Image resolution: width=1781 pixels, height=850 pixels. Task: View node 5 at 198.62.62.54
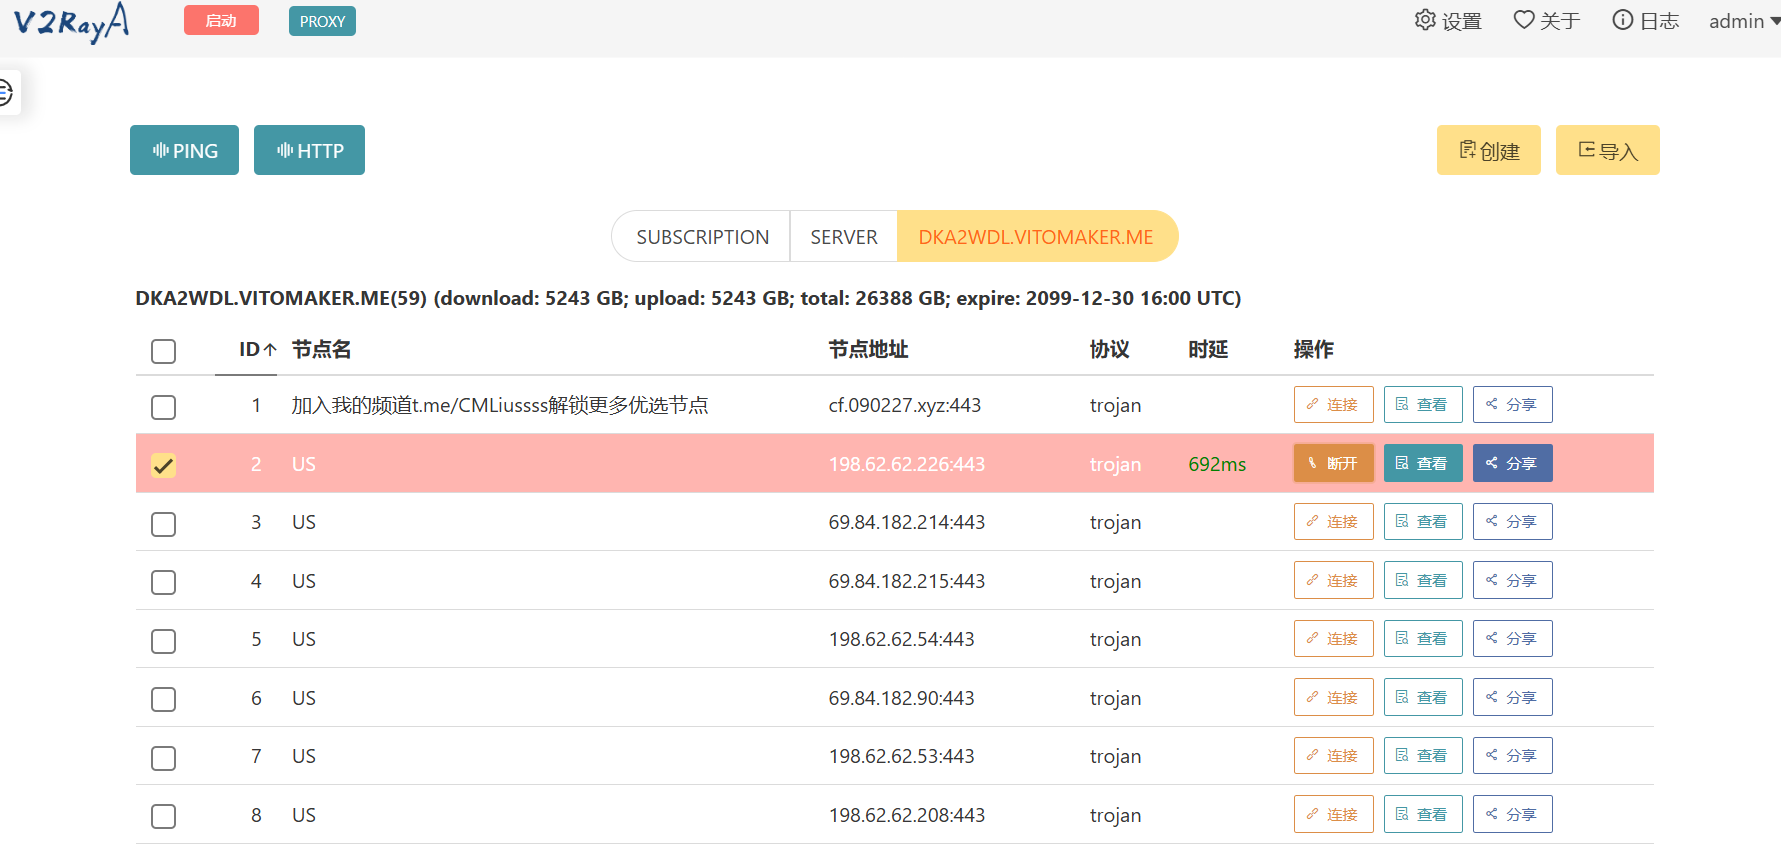(1422, 638)
